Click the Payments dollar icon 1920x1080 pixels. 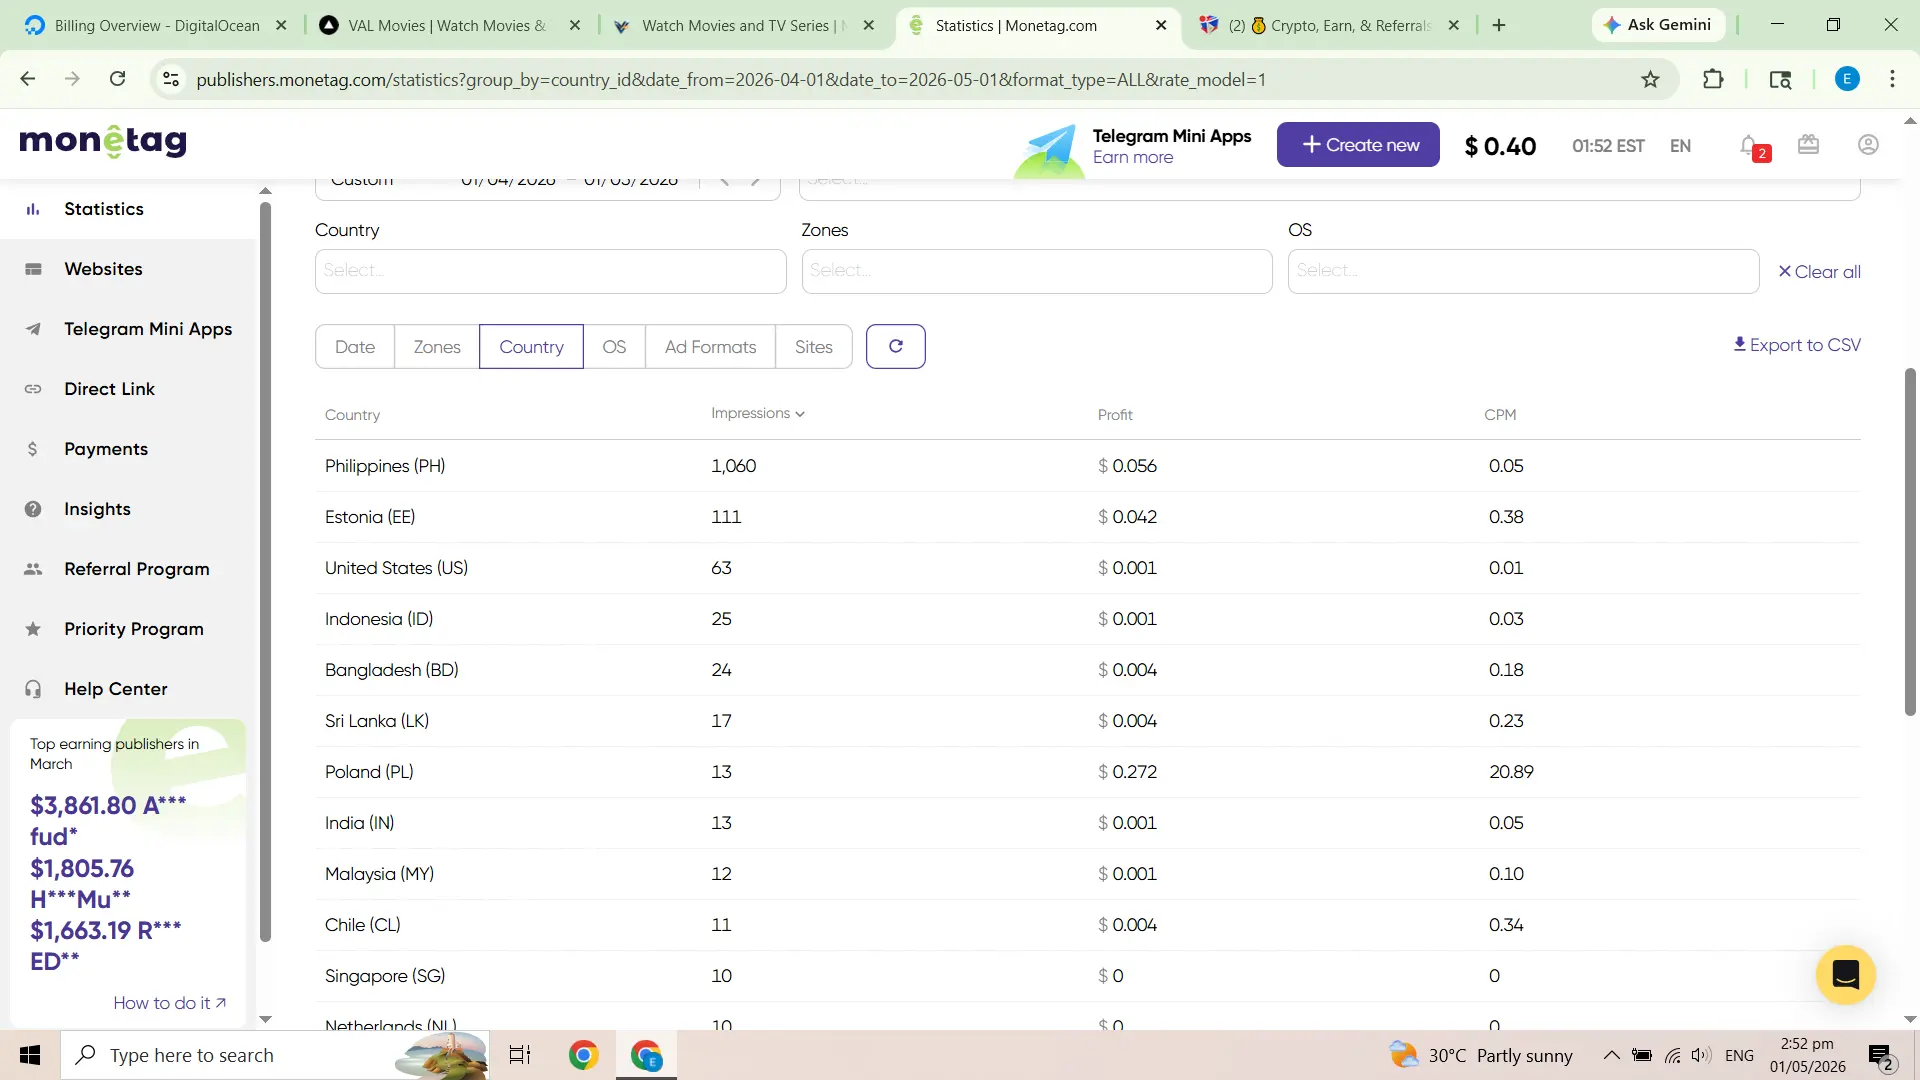tap(33, 449)
